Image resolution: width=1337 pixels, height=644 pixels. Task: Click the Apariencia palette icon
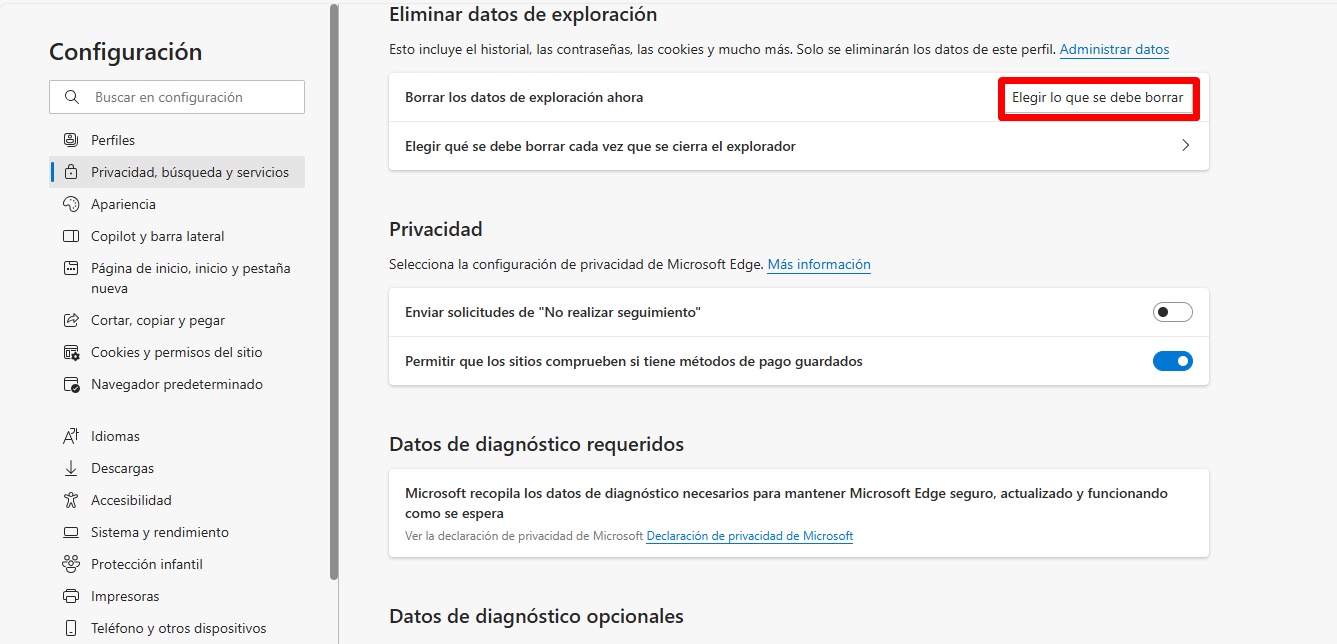point(71,204)
